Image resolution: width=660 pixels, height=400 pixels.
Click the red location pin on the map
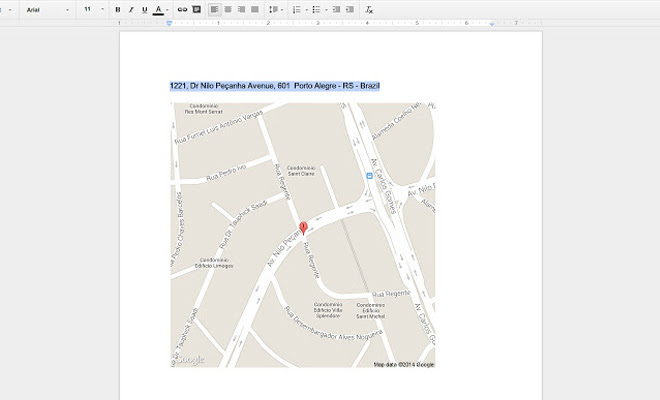pyautogui.click(x=303, y=228)
